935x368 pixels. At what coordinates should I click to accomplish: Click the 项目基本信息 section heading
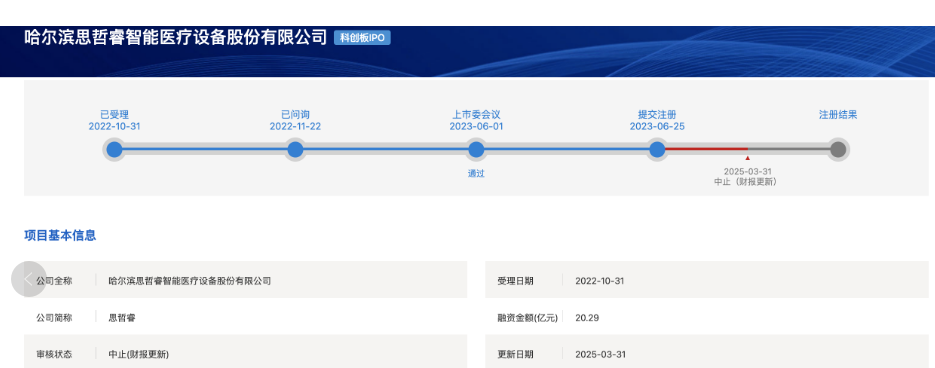pos(60,236)
